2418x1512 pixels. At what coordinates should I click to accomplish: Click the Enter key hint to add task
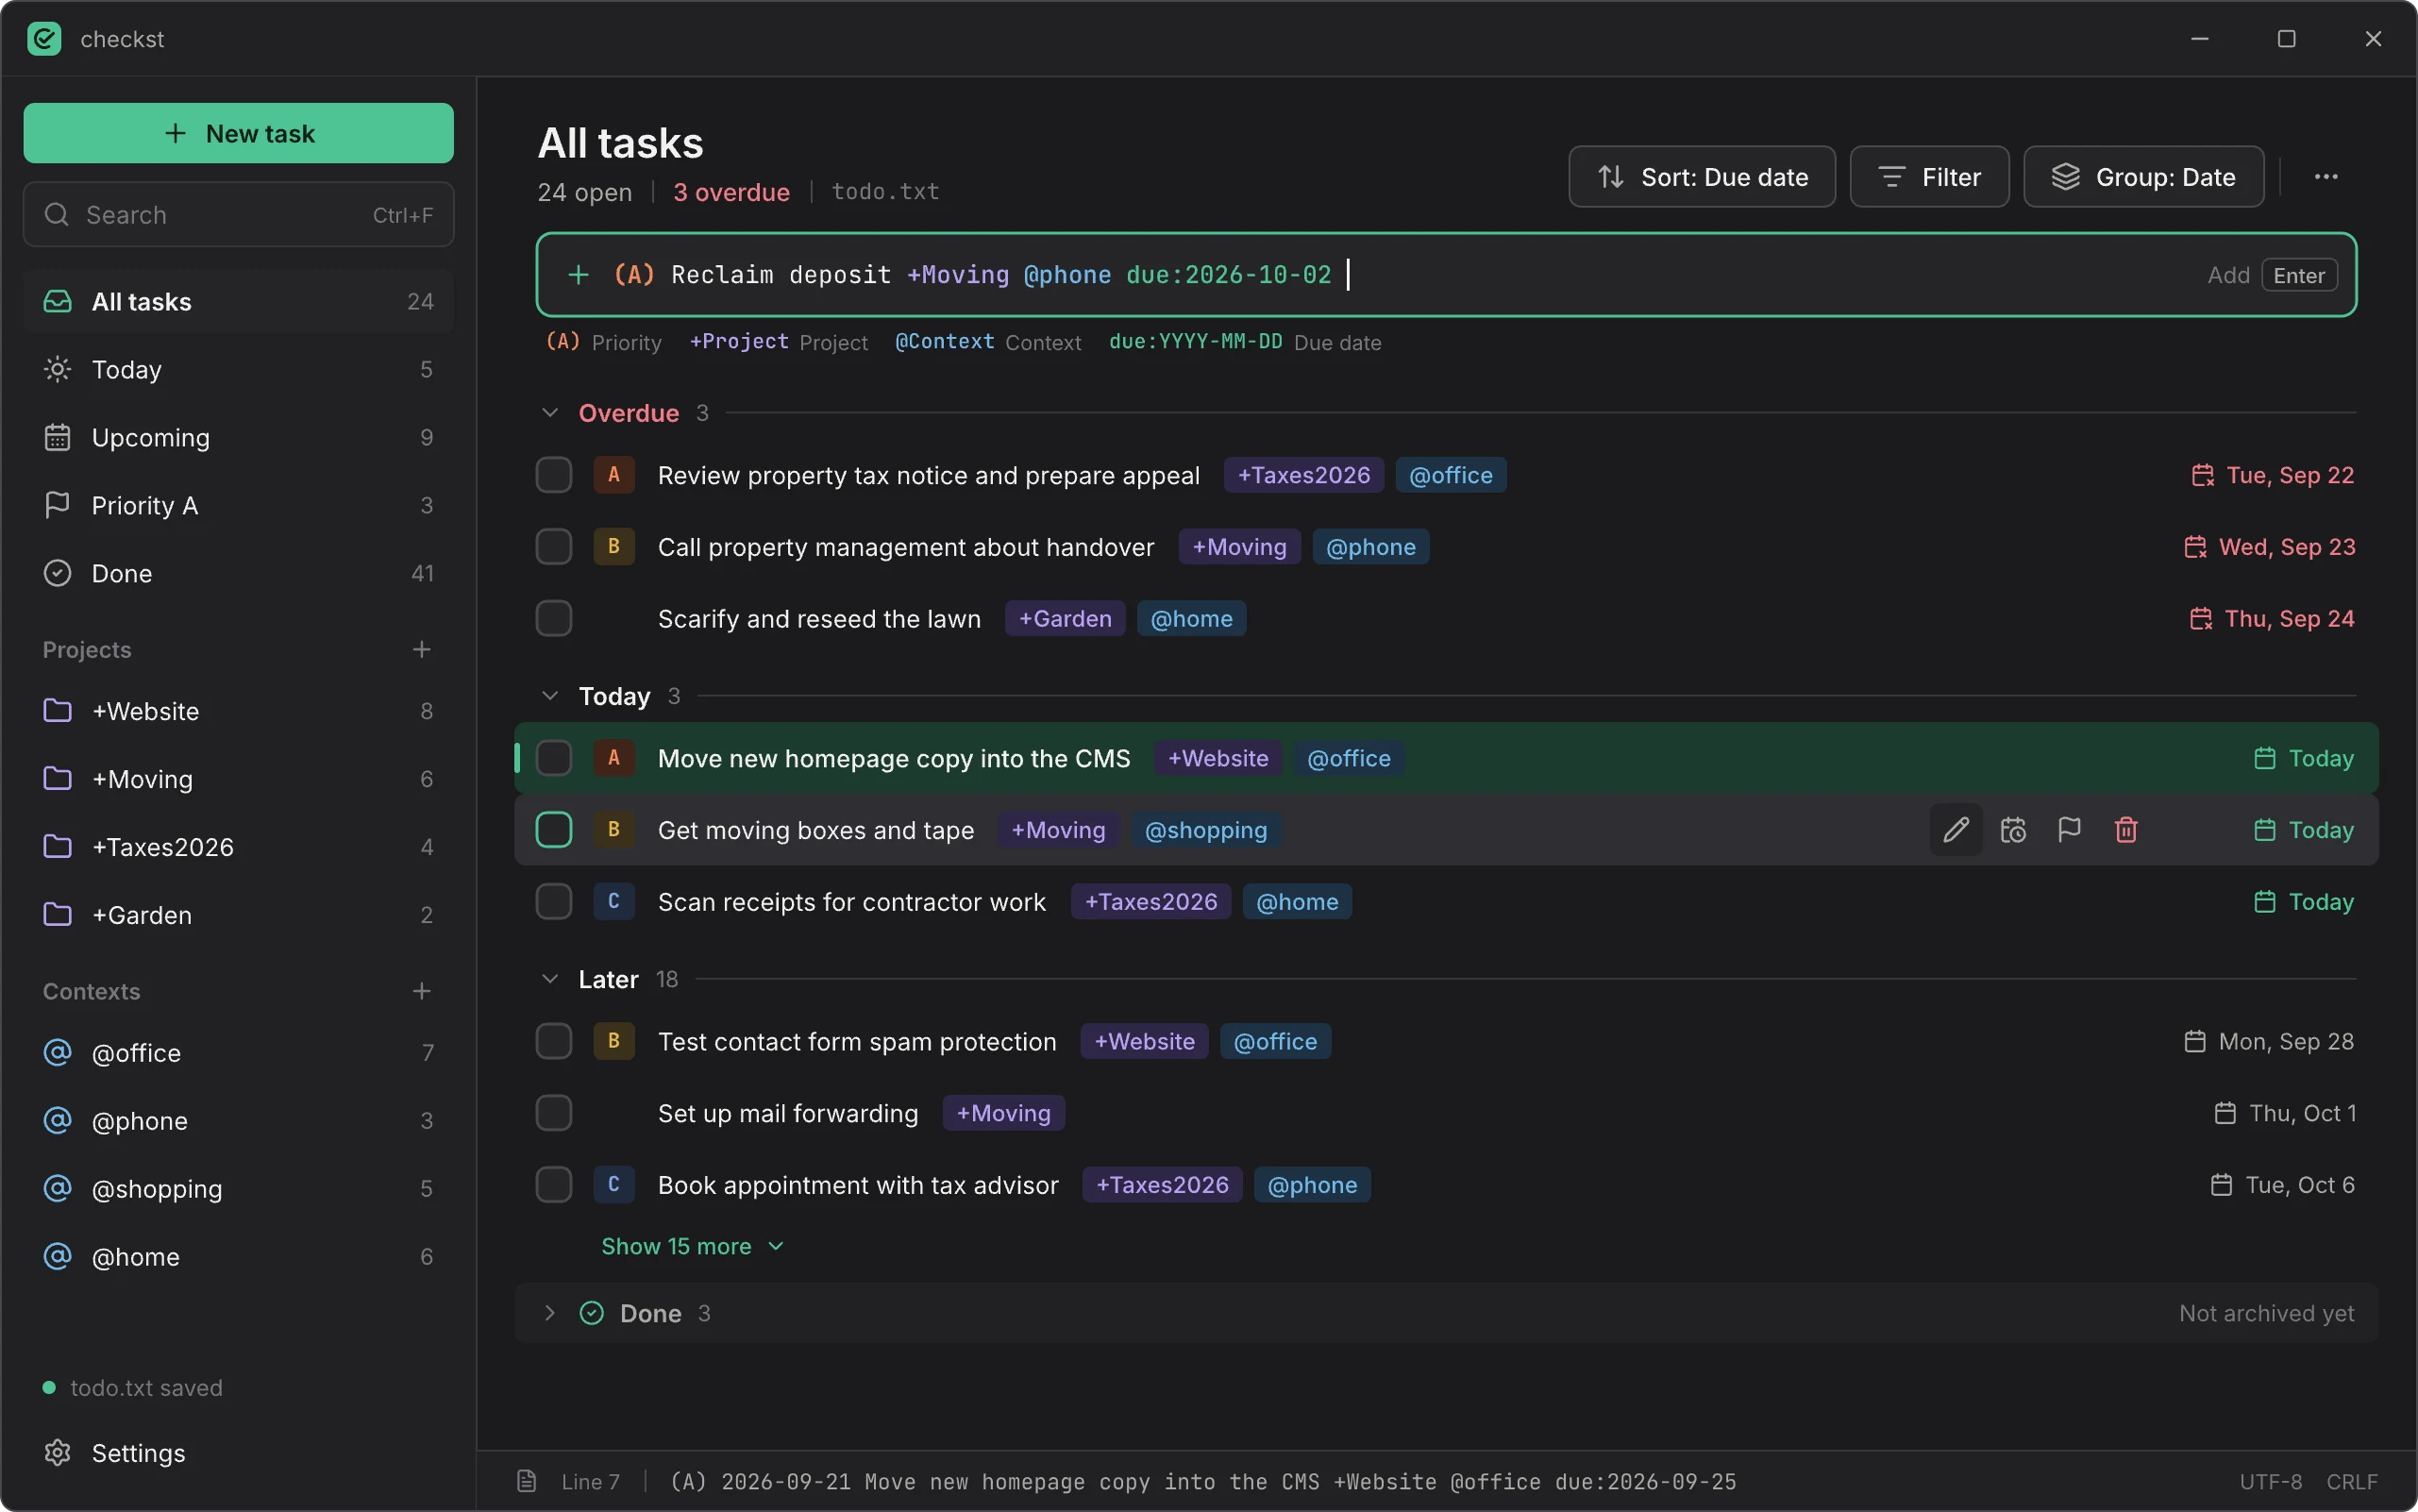point(2298,275)
